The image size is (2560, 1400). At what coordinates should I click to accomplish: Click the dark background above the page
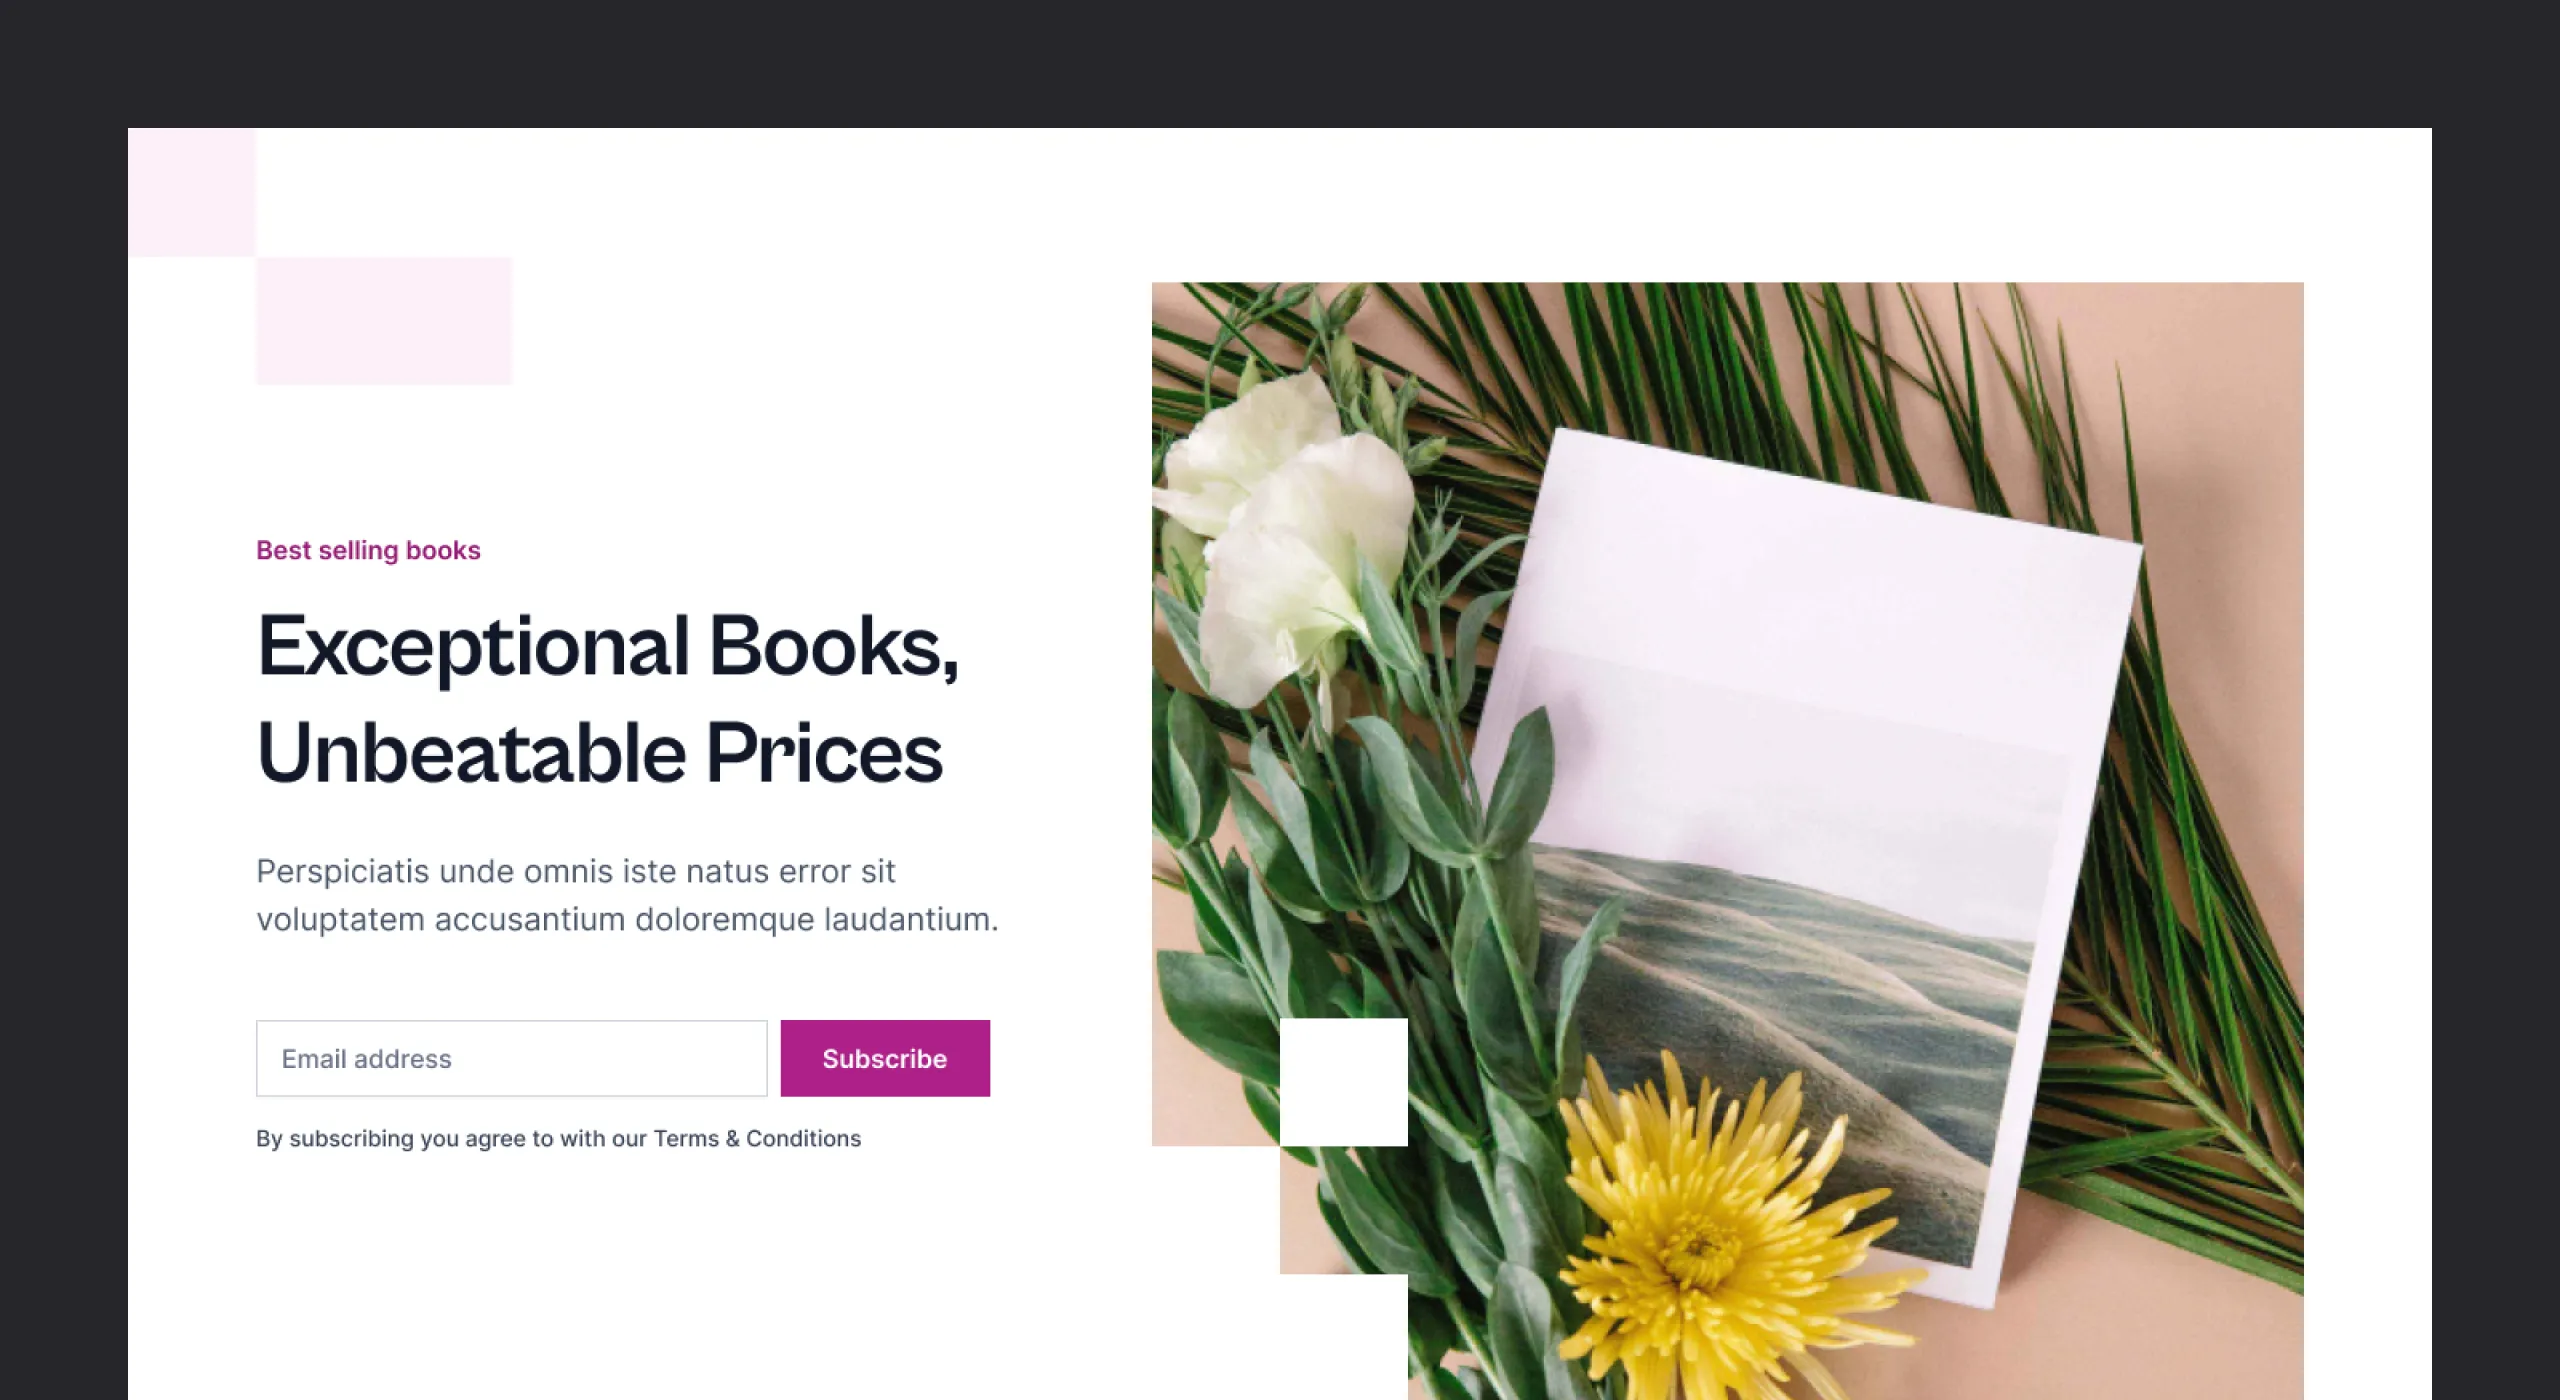click(1280, 62)
